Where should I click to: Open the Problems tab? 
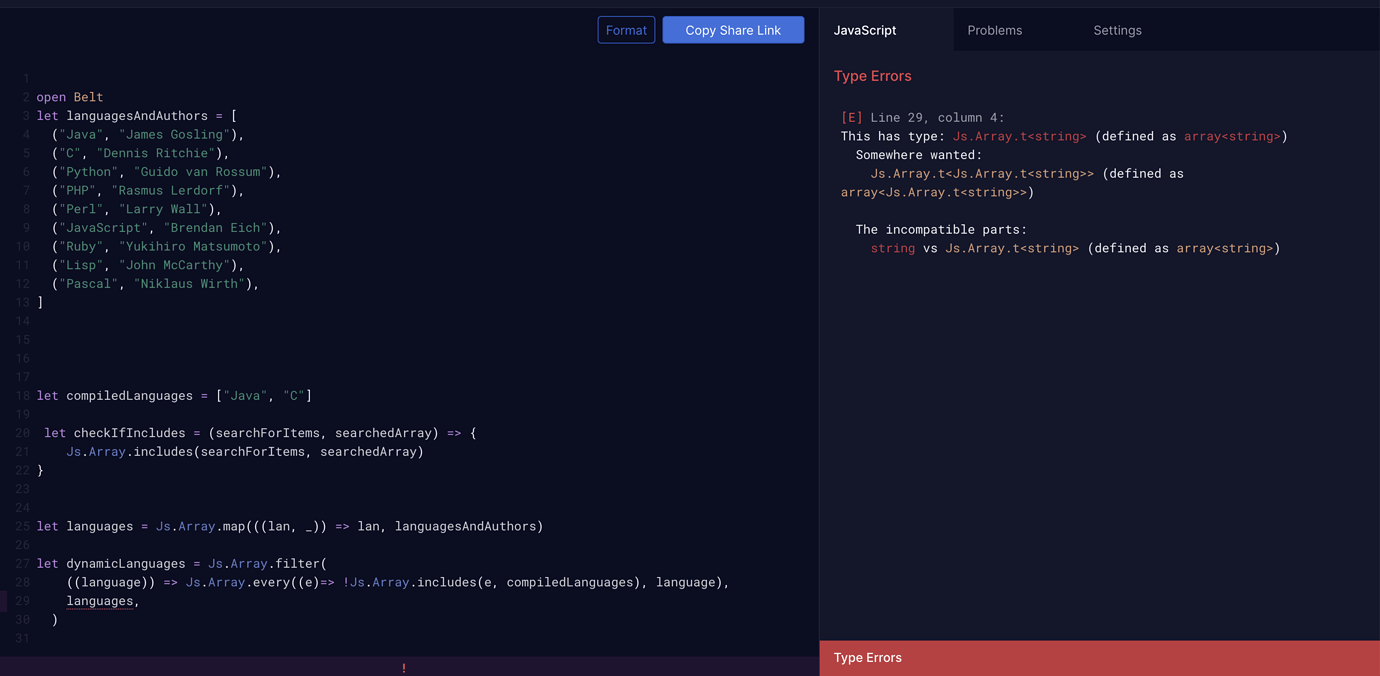pos(994,30)
